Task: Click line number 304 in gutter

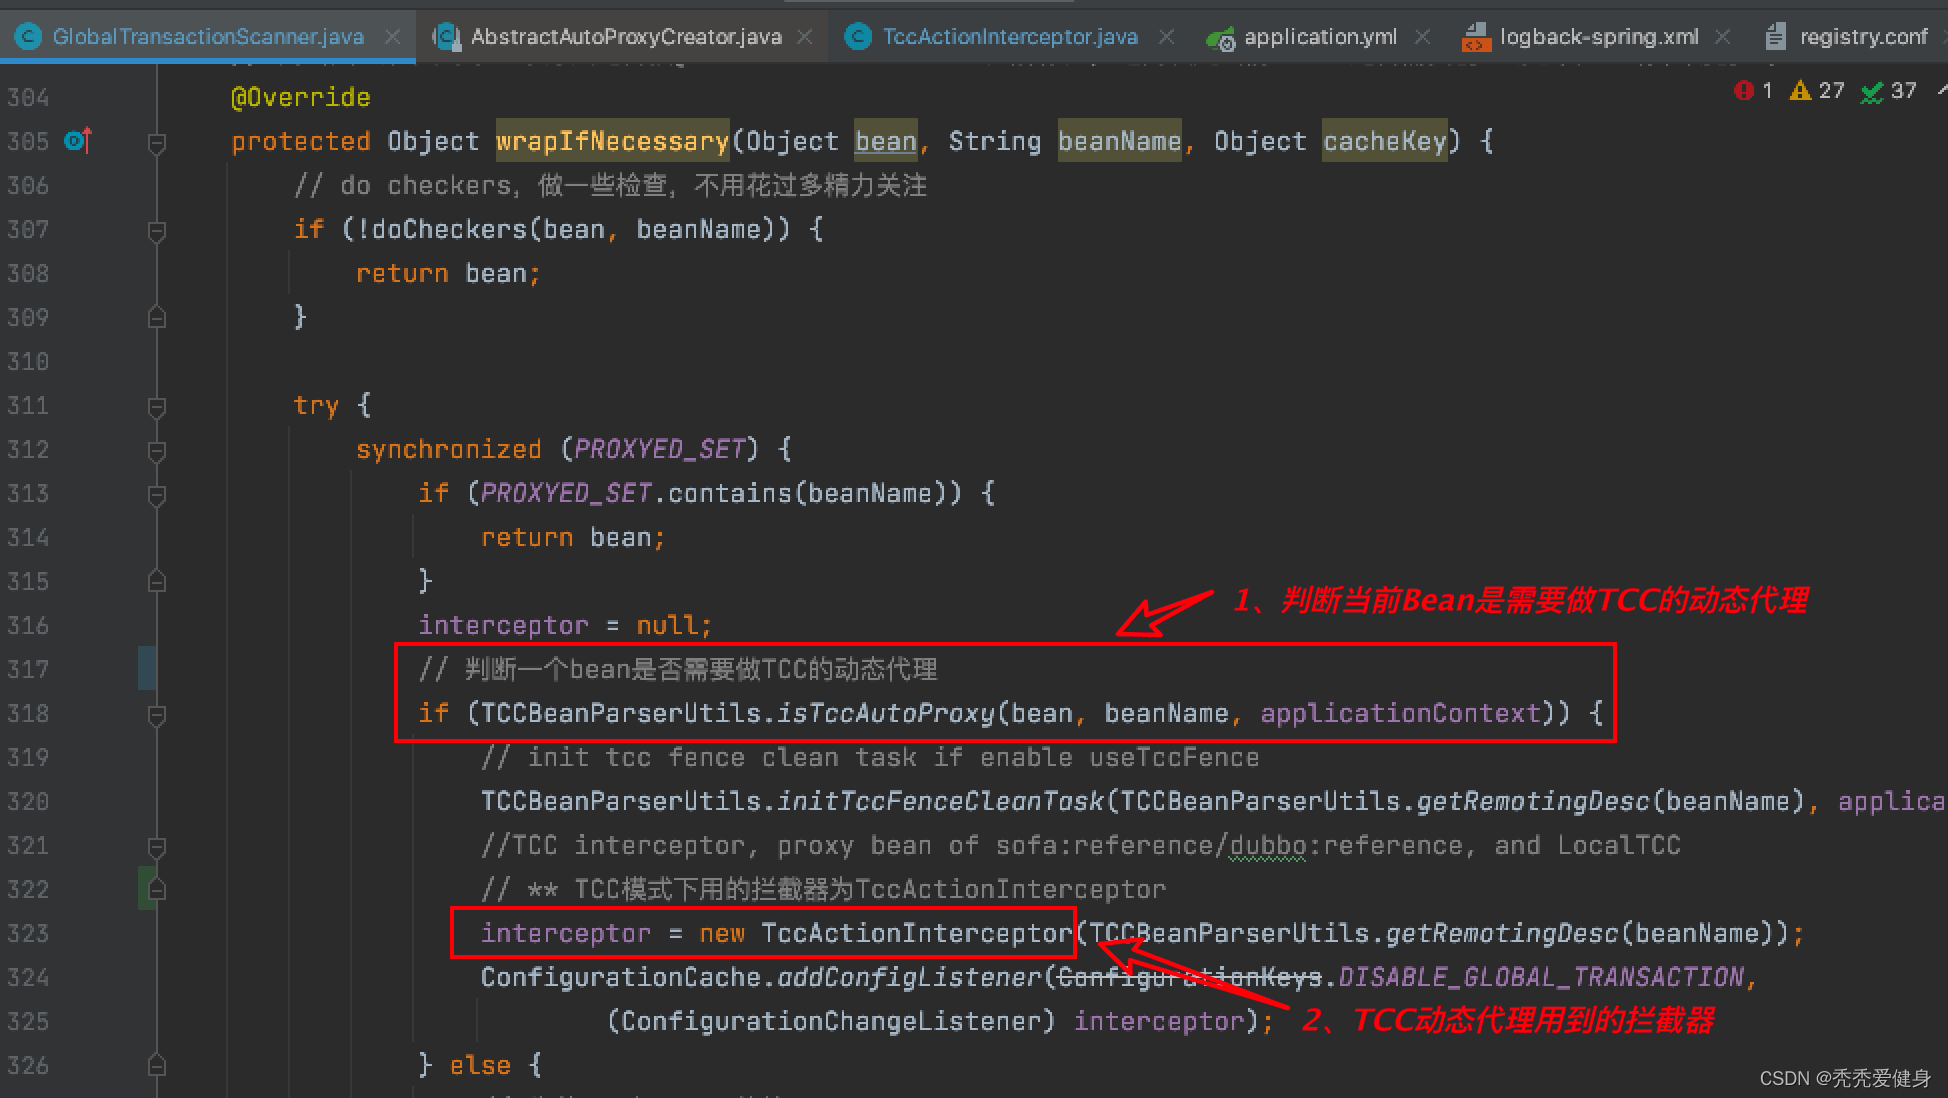Action: point(28,97)
